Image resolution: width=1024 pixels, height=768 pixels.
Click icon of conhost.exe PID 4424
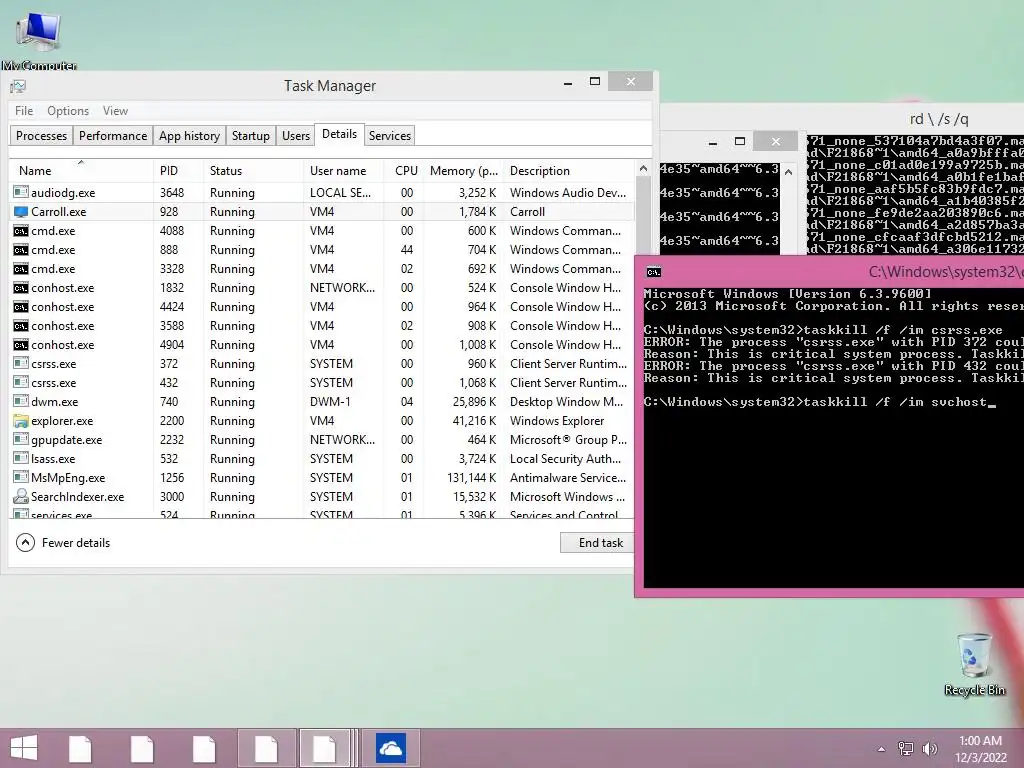pyautogui.click(x=21, y=306)
